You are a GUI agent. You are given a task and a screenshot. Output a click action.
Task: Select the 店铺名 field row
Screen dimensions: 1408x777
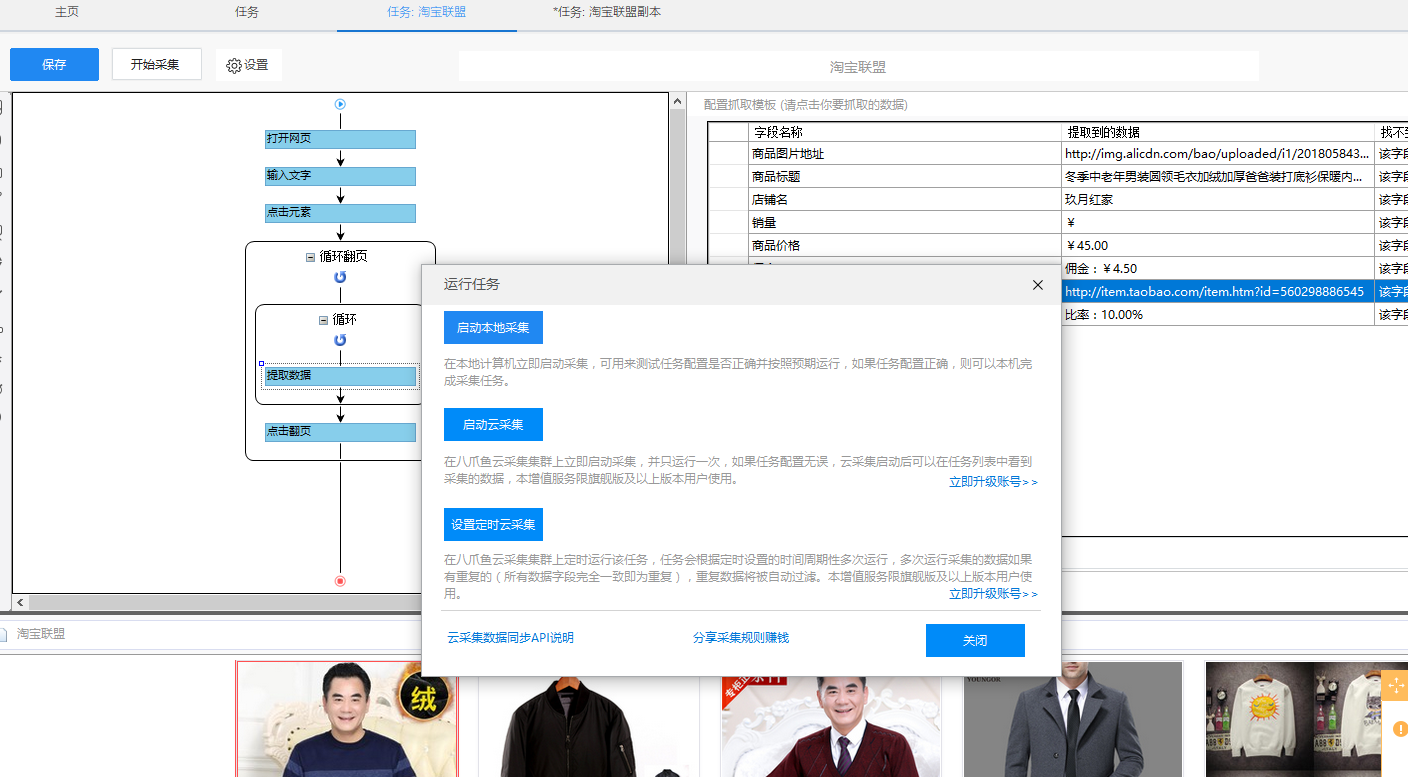tap(904, 200)
